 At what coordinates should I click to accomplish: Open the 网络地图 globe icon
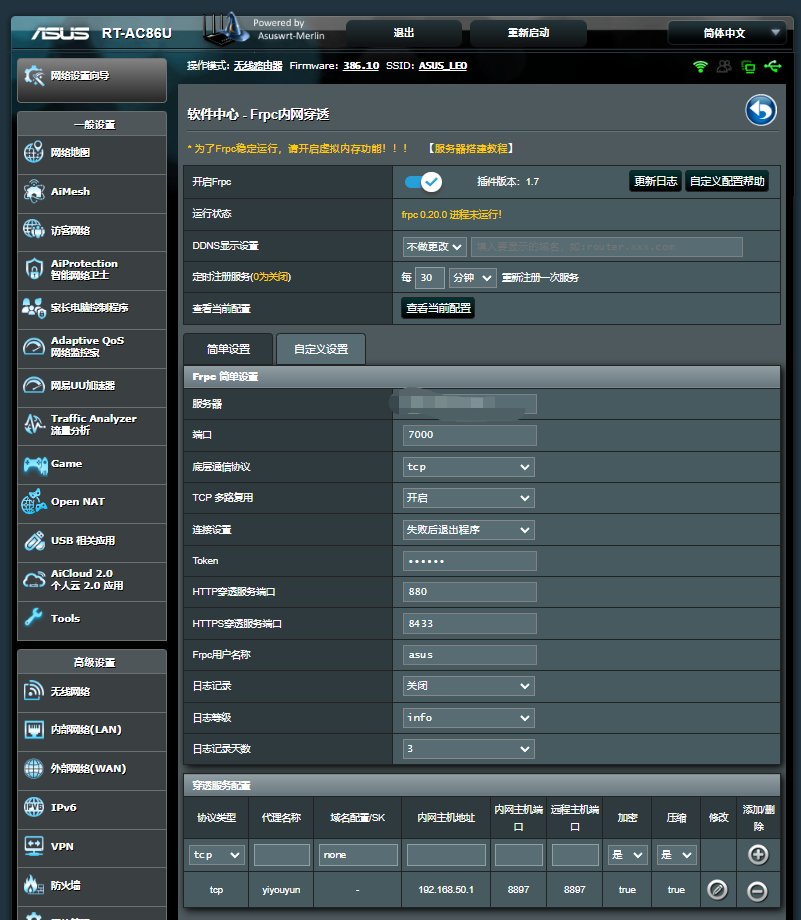[x=33, y=153]
